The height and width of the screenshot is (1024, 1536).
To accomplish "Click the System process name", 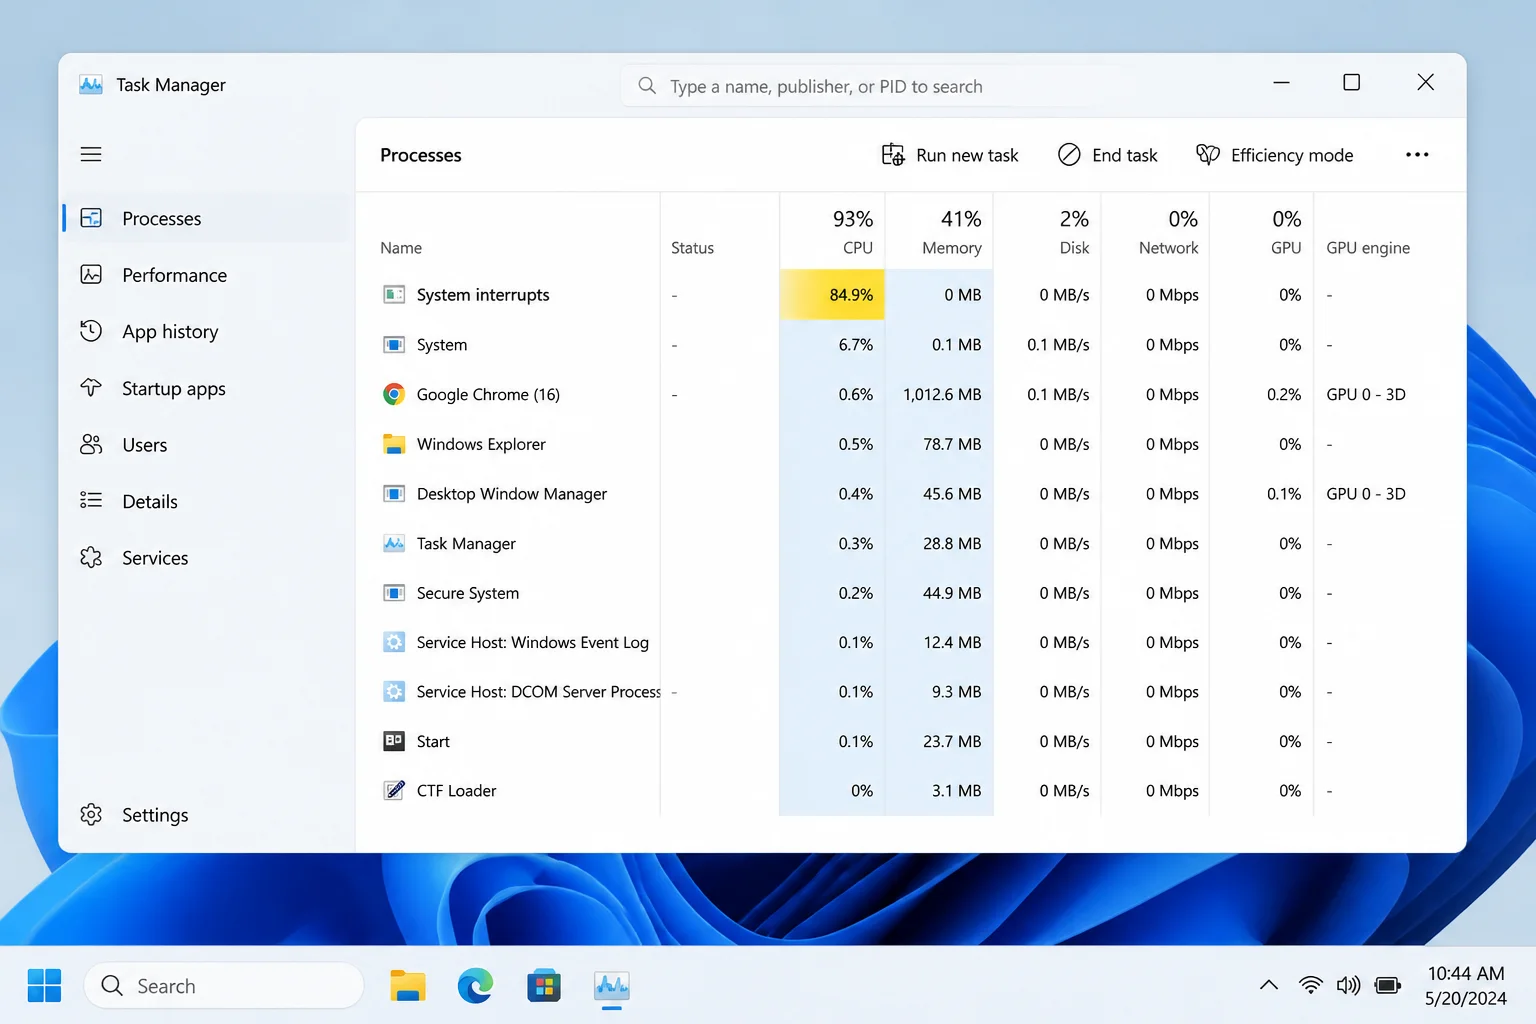I will point(442,345).
